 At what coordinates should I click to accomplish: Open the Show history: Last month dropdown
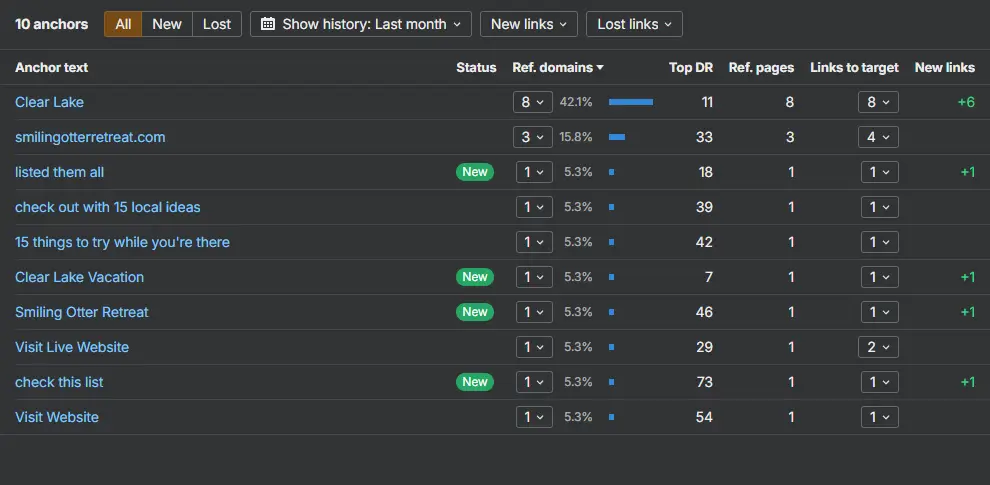click(x=361, y=24)
